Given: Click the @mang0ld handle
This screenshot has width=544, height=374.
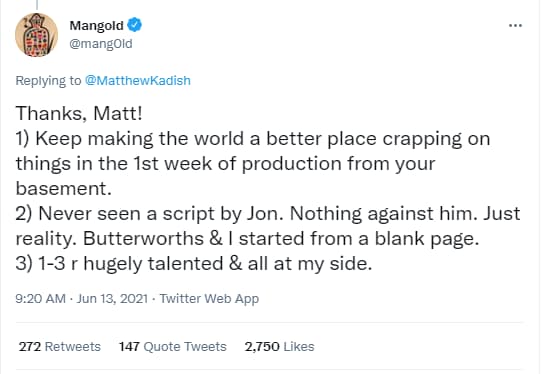Looking at the screenshot, I should click(101, 44).
